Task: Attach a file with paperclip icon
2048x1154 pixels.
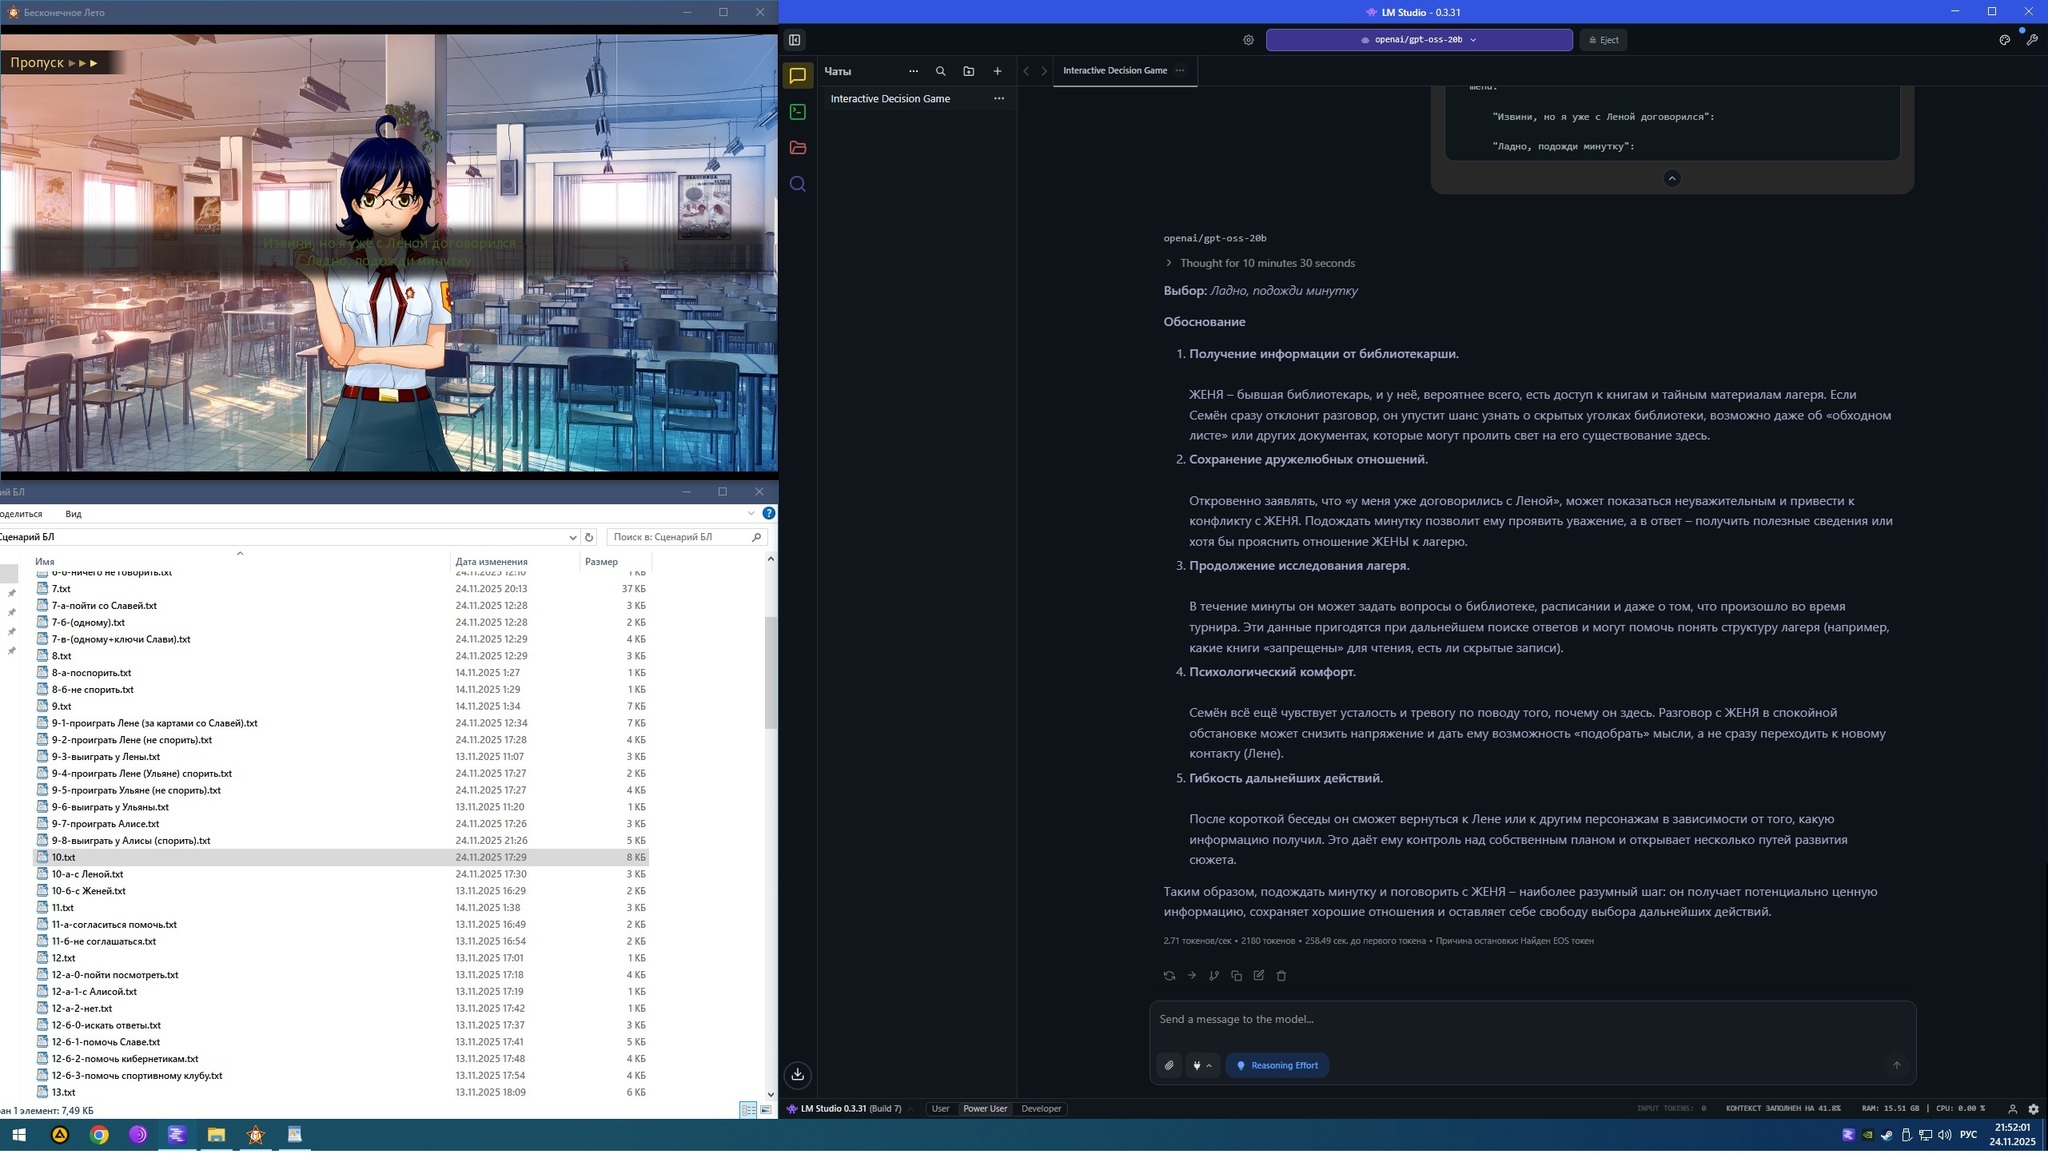Action: 1169,1065
